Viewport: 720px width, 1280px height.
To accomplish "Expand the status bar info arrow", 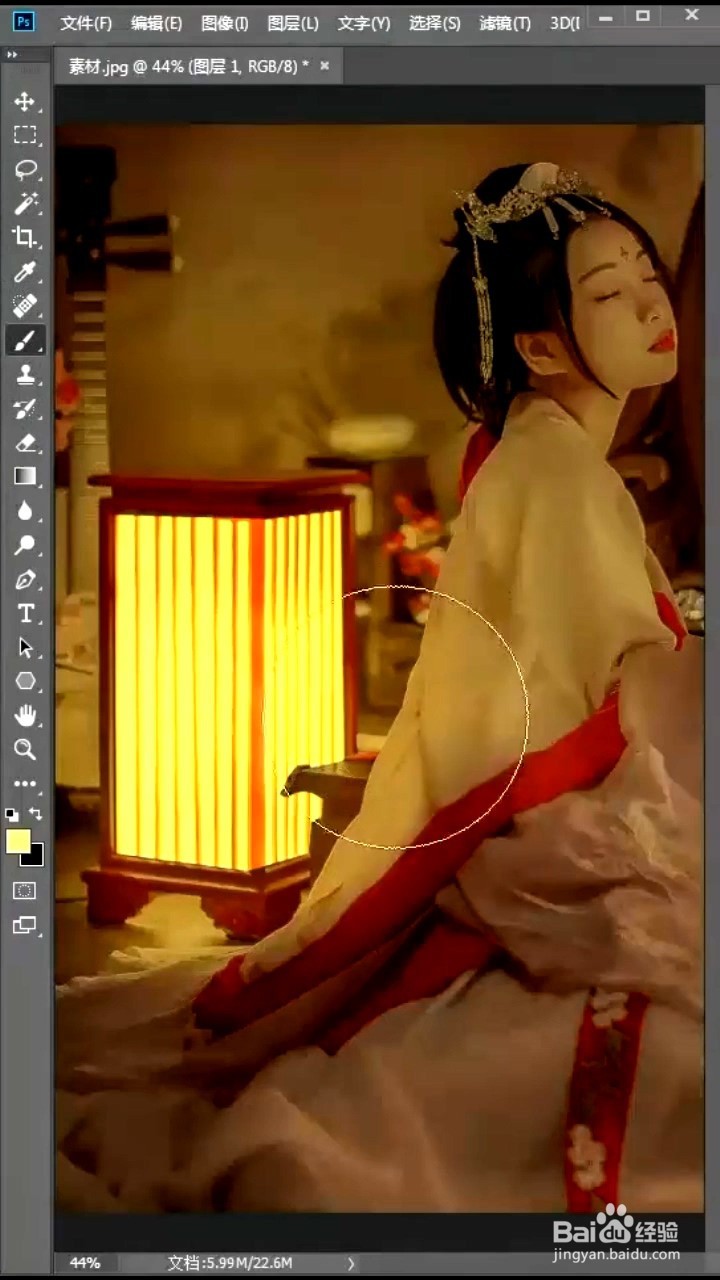I will click(351, 1263).
